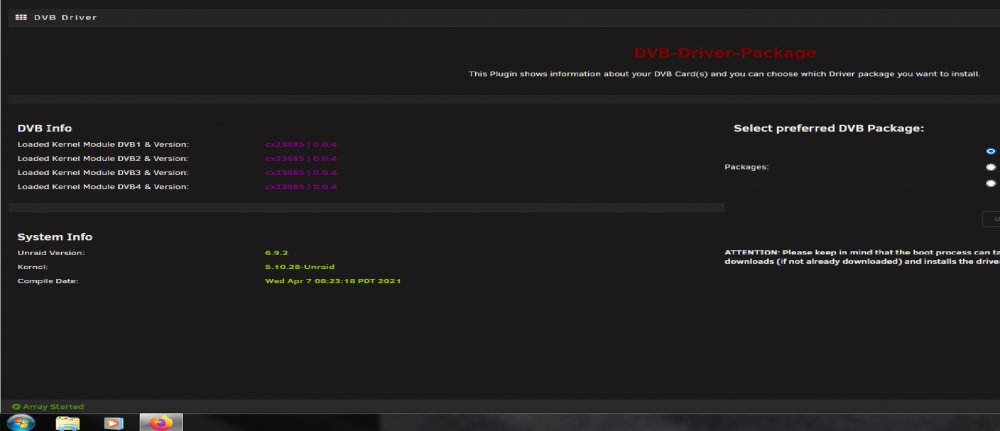The height and width of the screenshot is (431, 1000).
Task: Click Loaded Kernel Module DVB1 & Version label
Action: pos(103,145)
